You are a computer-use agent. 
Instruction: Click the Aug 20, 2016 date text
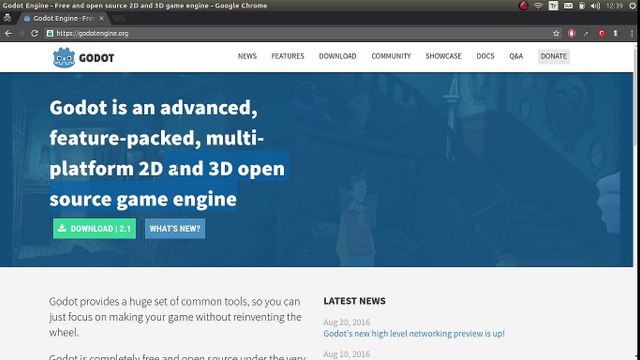(347, 322)
